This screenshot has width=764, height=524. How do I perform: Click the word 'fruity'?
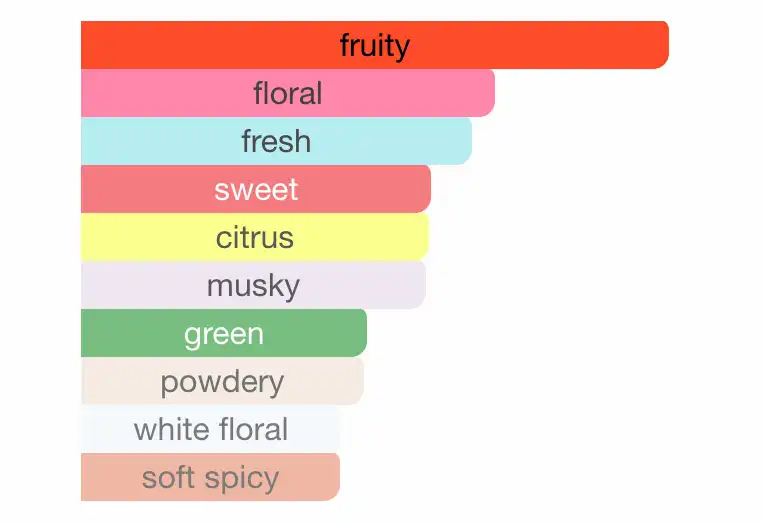pos(375,46)
